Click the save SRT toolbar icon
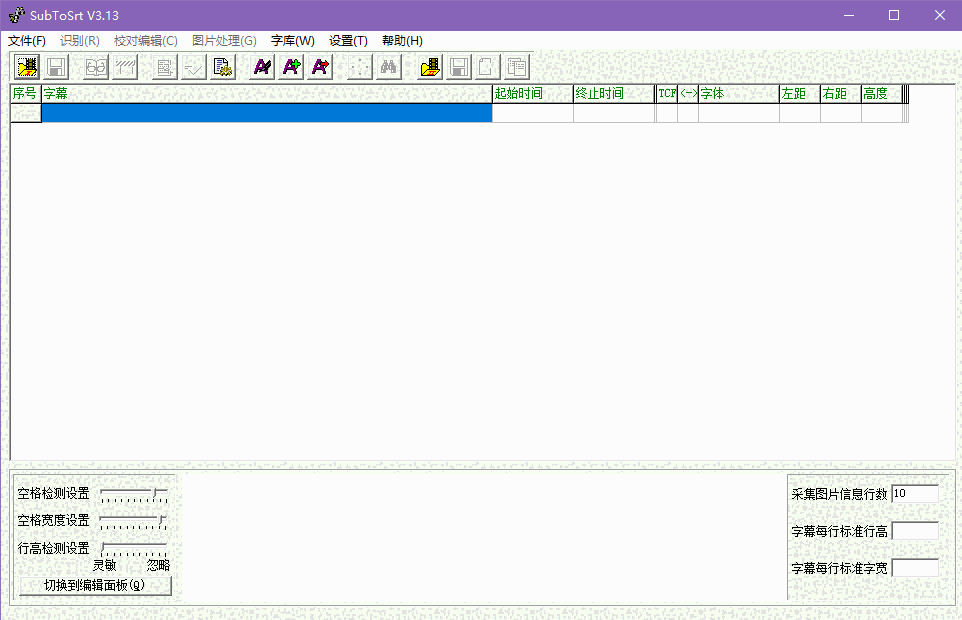The image size is (962, 620). pyautogui.click(x=54, y=66)
